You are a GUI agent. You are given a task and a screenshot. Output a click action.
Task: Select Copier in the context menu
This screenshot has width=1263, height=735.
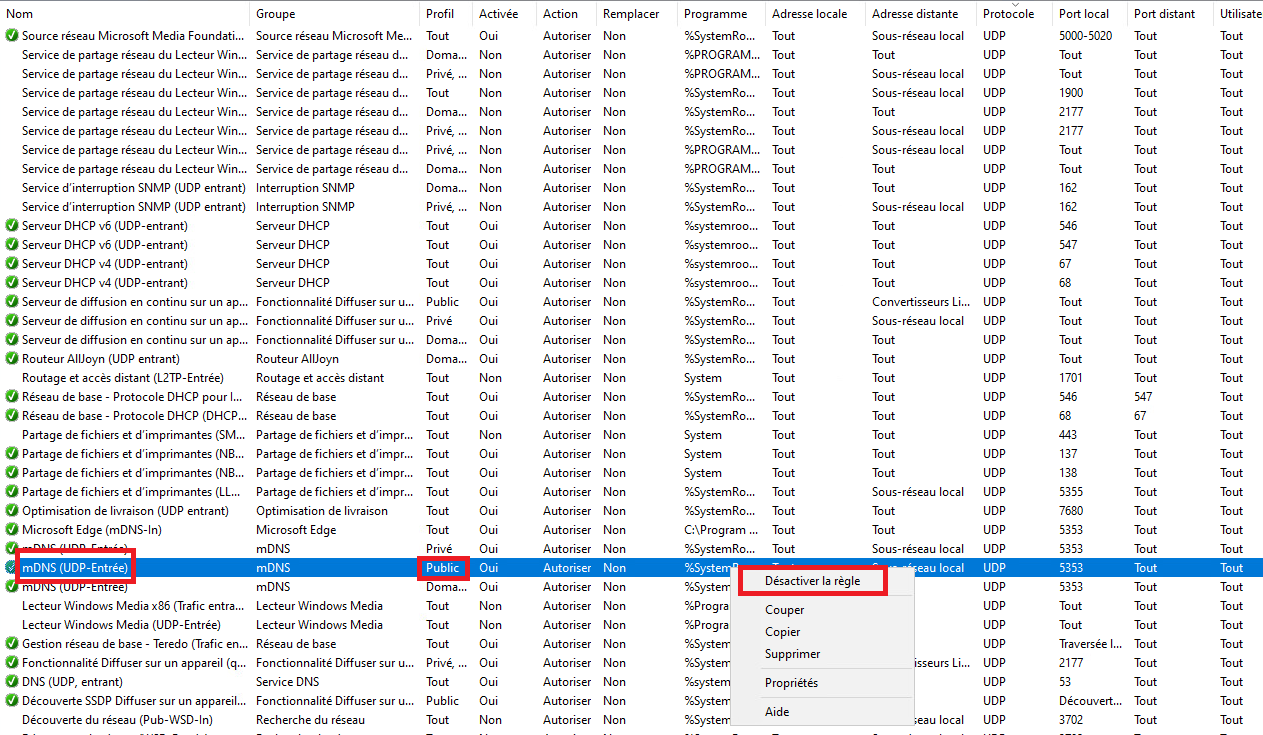coord(783,632)
